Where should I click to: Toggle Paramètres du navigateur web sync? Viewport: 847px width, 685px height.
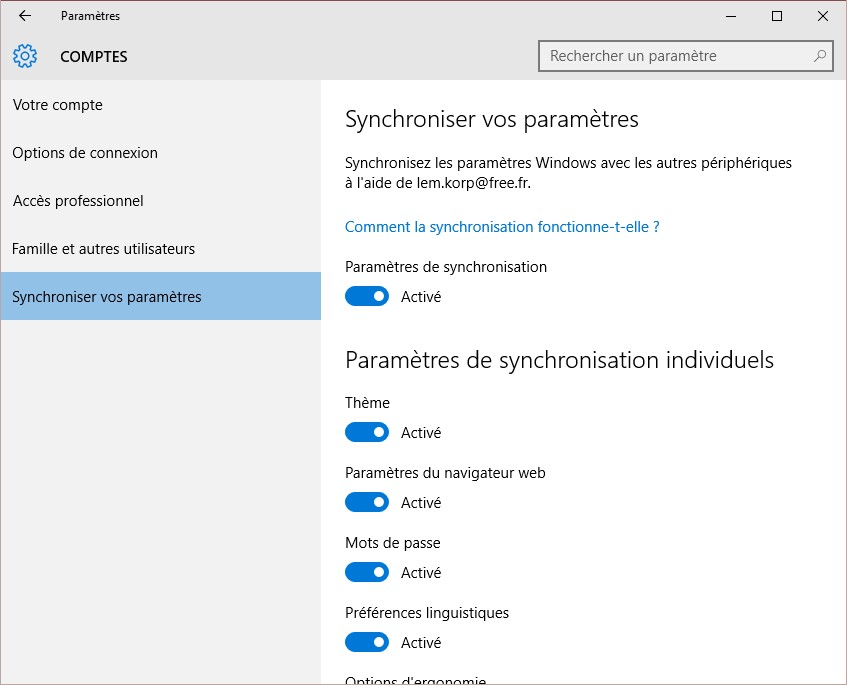[x=367, y=503]
